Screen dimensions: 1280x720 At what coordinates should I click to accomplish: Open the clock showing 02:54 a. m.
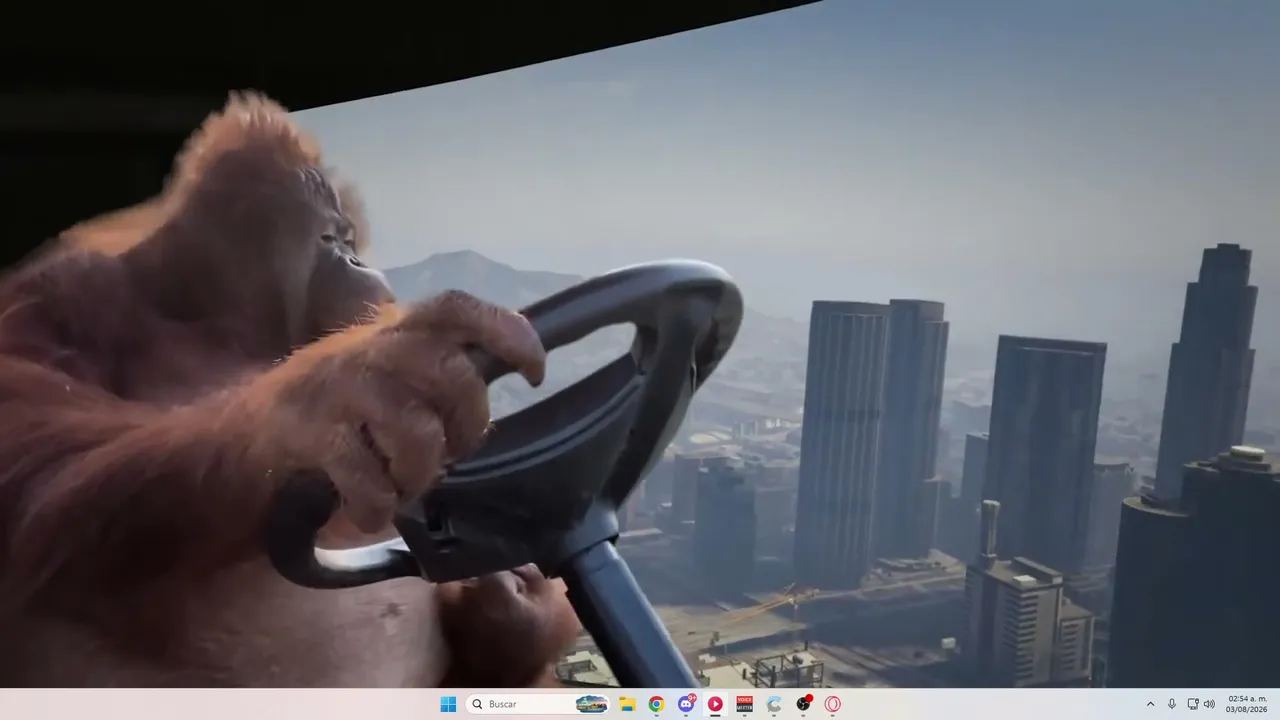(x=1247, y=704)
